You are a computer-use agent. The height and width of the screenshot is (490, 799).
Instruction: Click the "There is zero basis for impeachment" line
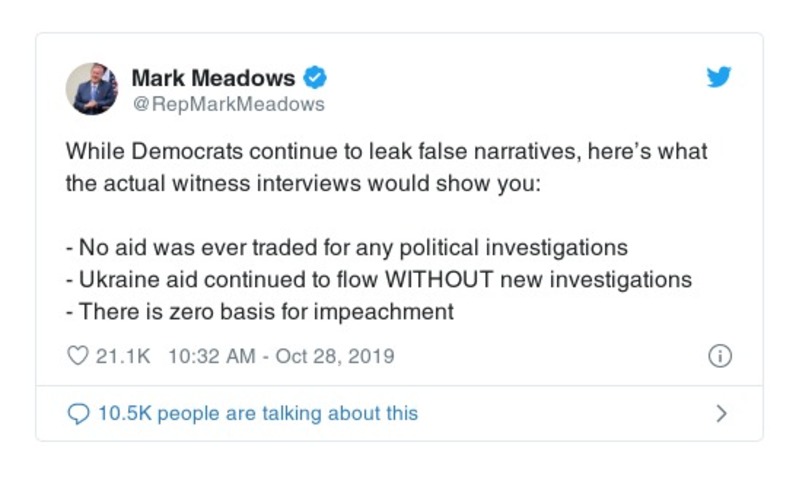pyautogui.click(x=260, y=311)
